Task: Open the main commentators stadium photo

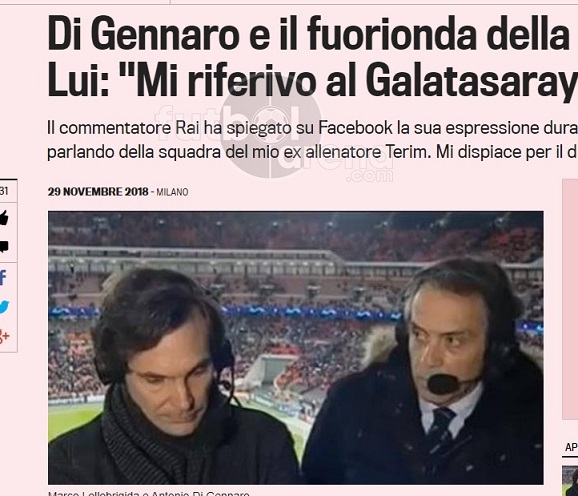Action: (x=296, y=347)
